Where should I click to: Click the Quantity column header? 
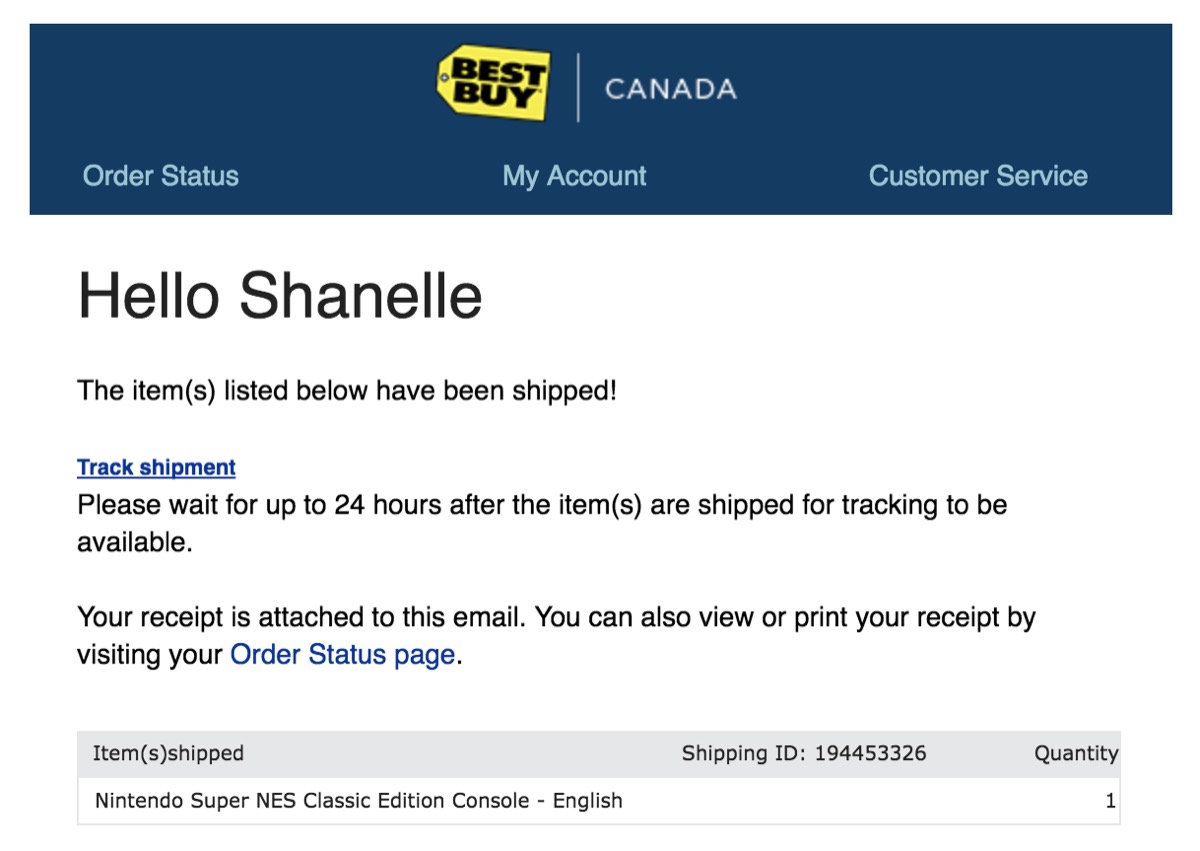[x=1076, y=753]
